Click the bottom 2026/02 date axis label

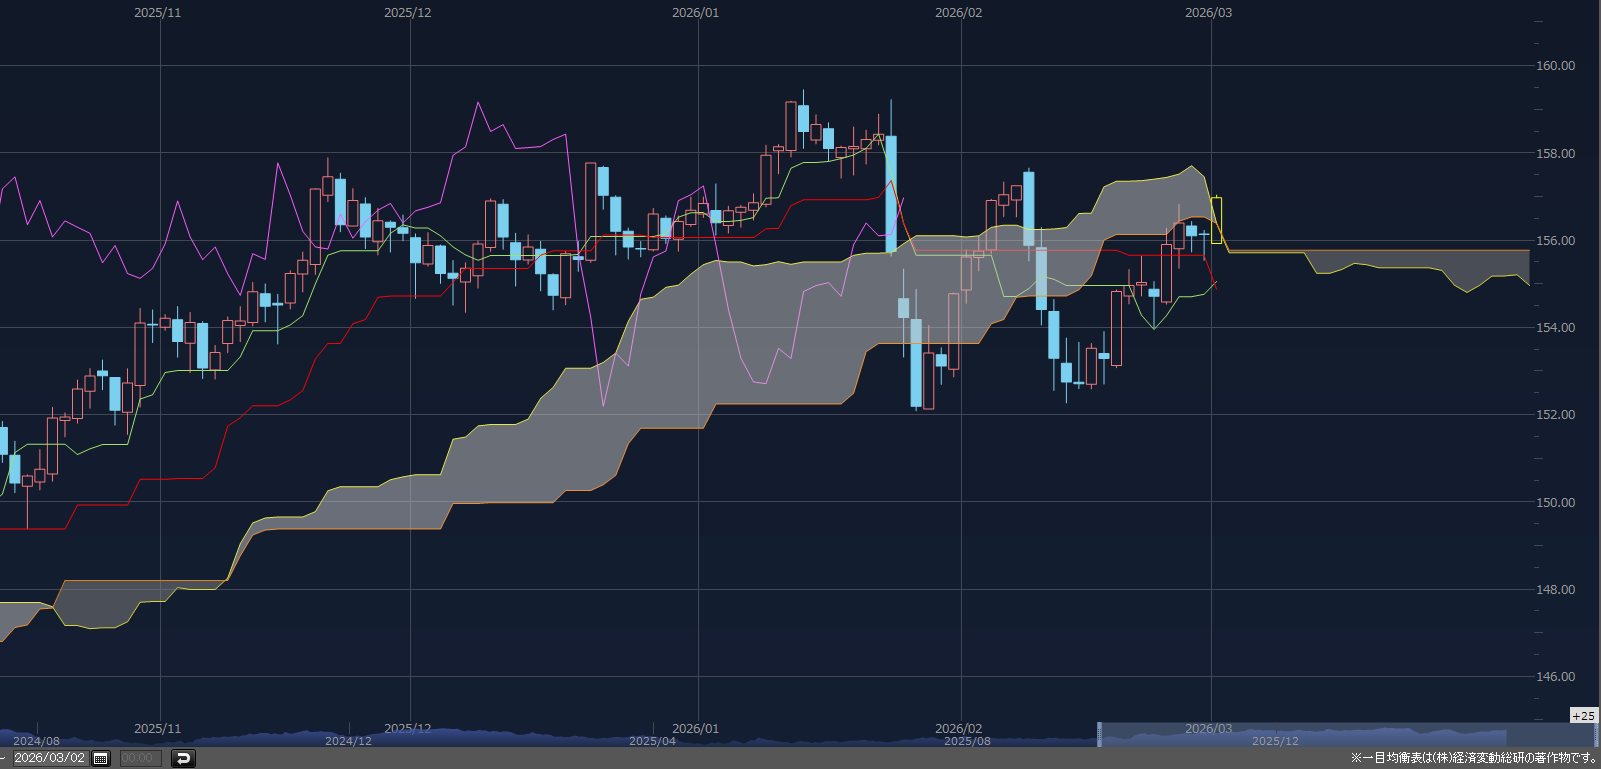point(958,728)
